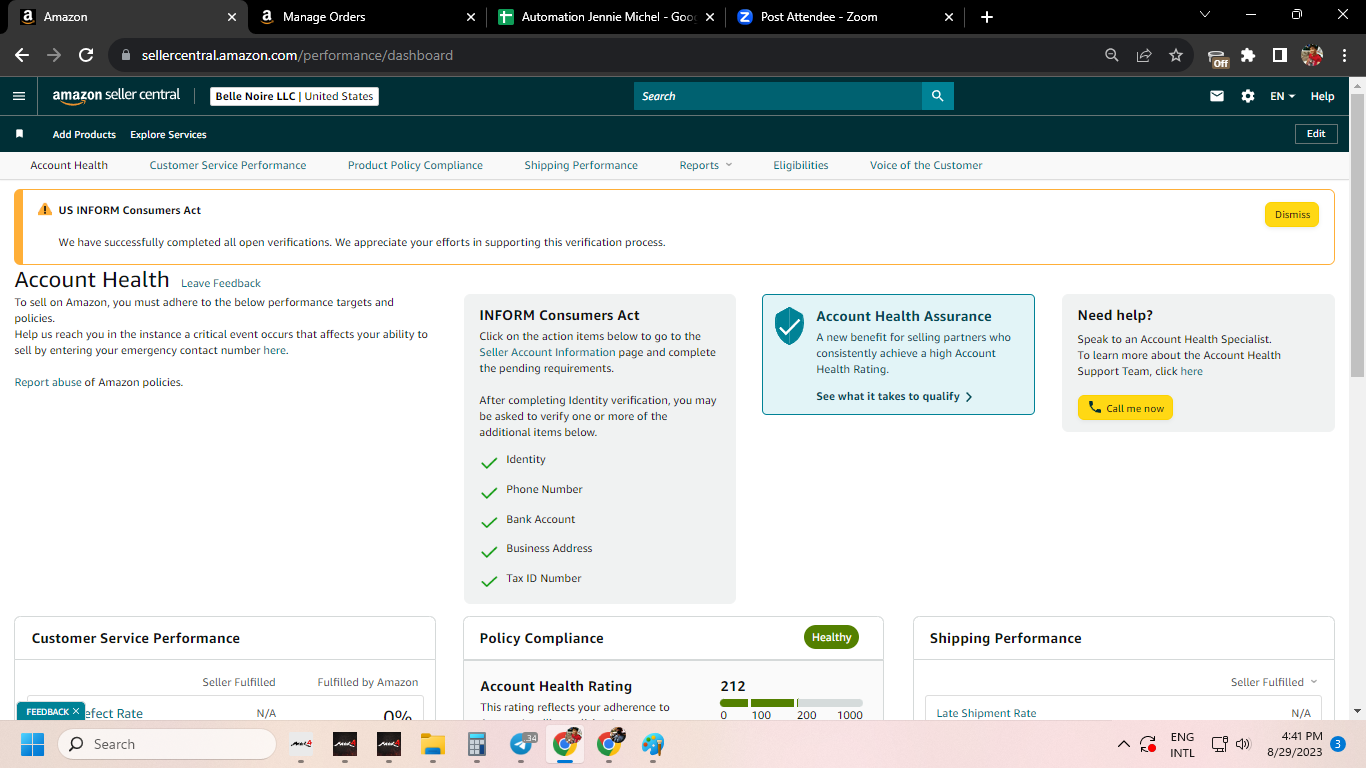Click the Amazon Seller Central logo

coord(116,96)
